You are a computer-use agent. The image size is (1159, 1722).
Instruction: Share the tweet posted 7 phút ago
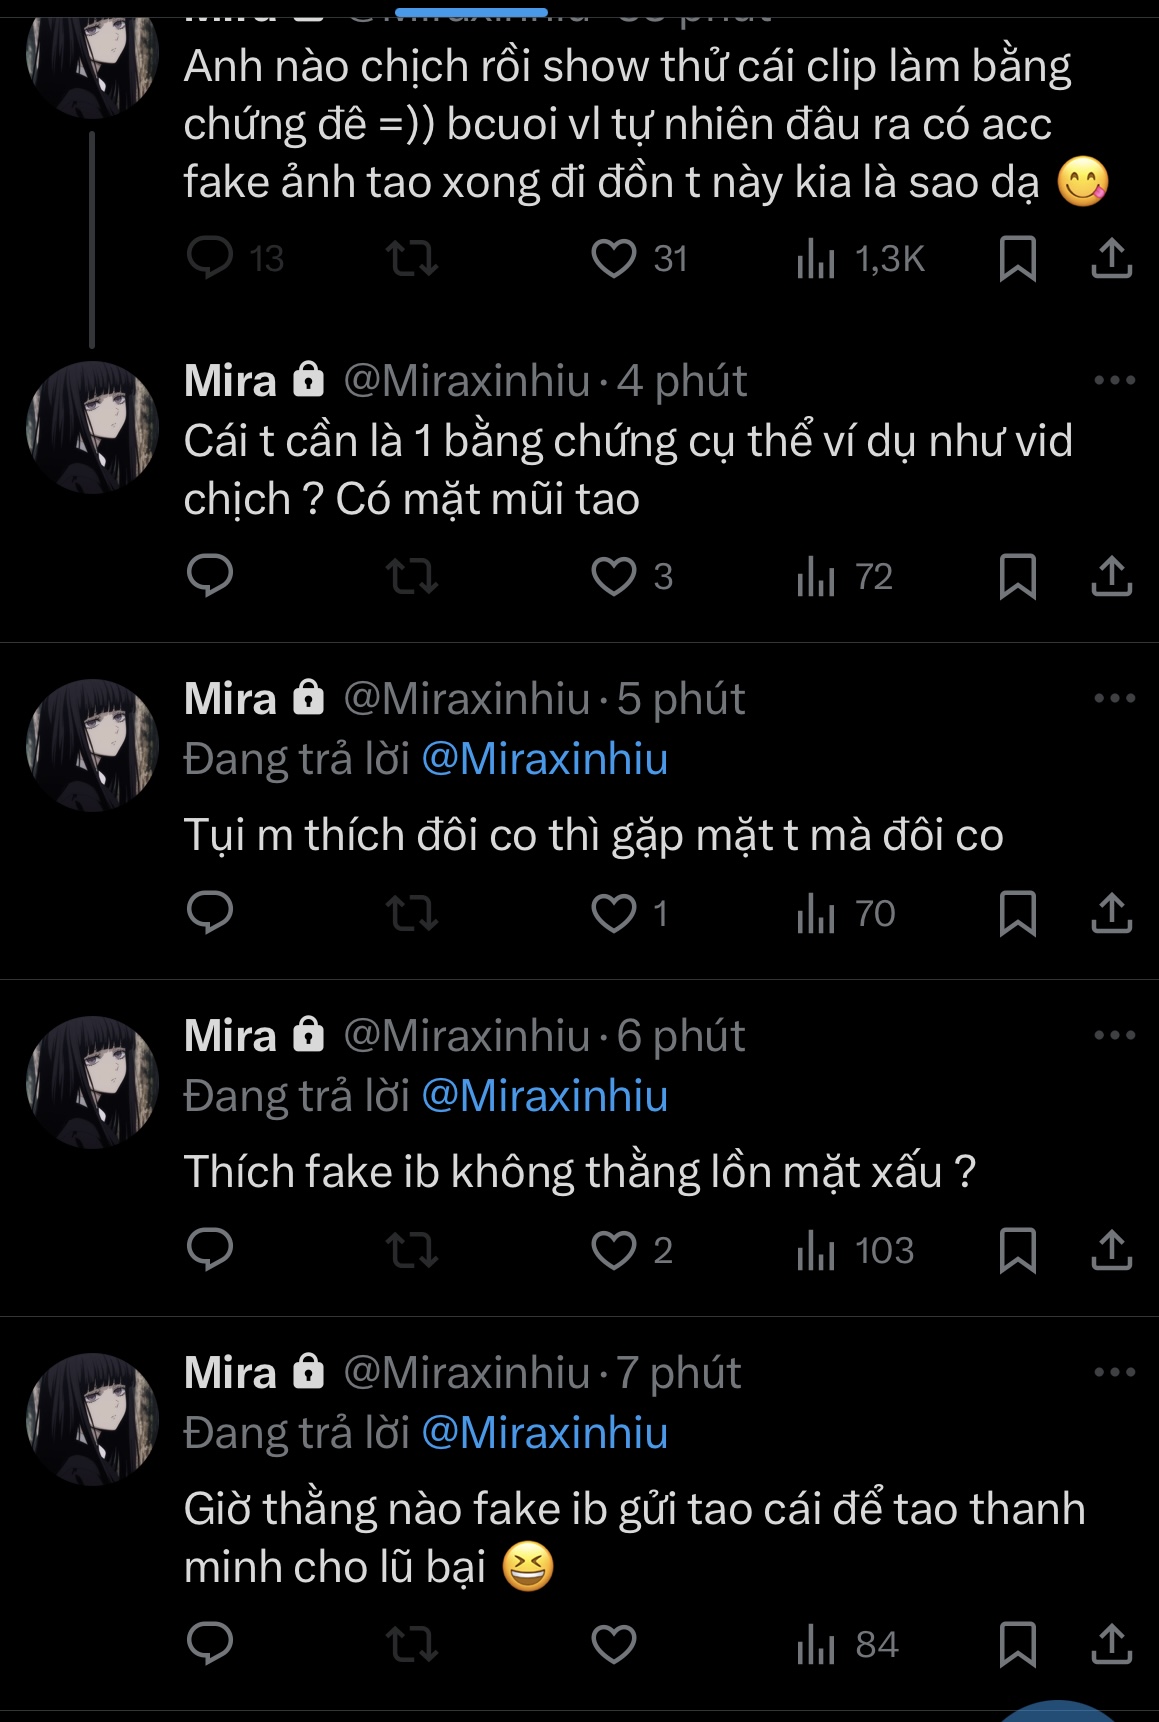(x=1111, y=1644)
